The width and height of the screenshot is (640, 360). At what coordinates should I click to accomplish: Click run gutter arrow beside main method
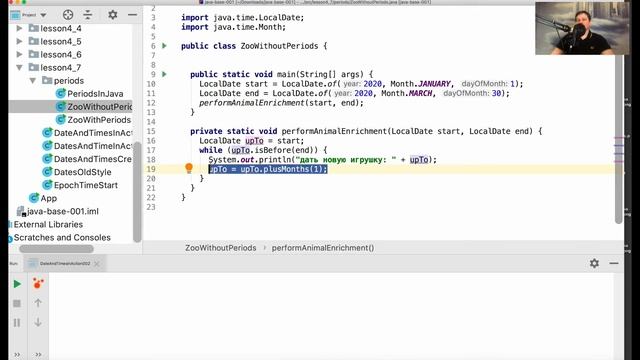pos(164,74)
